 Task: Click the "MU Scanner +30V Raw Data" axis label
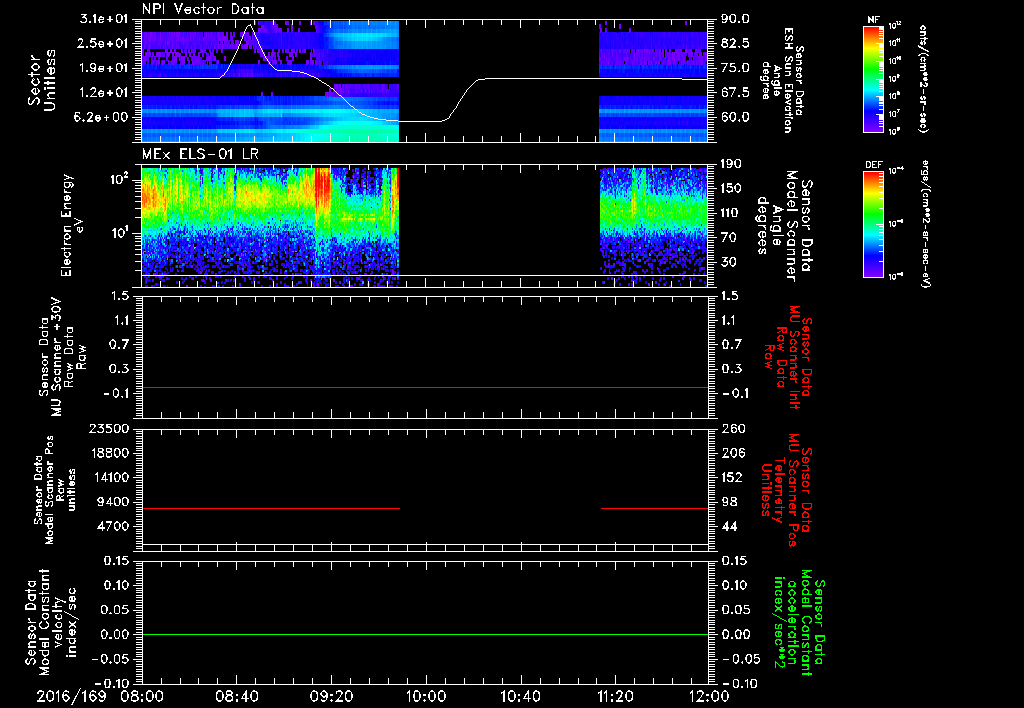(62, 357)
